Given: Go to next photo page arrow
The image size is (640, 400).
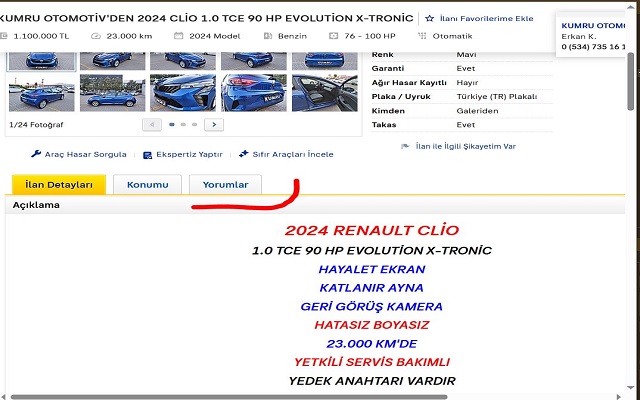Looking at the screenshot, I should click(214, 124).
